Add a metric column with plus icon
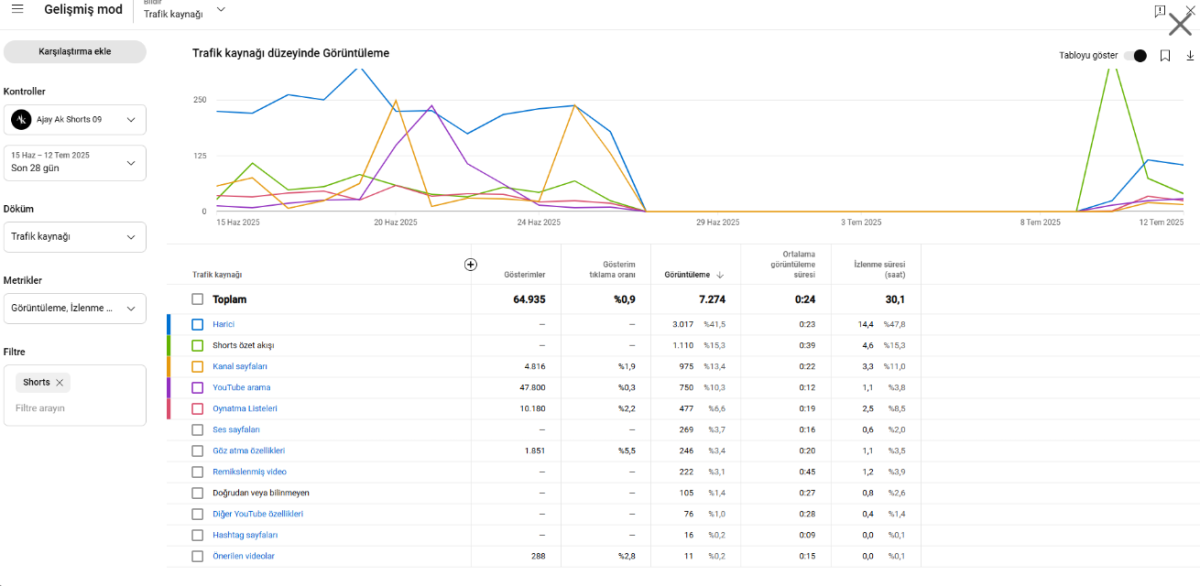Viewport: 1200px width, 586px height. click(x=471, y=264)
